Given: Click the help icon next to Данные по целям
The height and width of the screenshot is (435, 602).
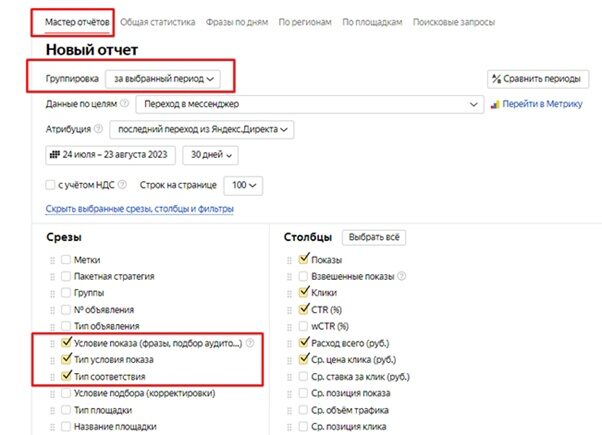Looking at the screenshot, I should point(125,103).
